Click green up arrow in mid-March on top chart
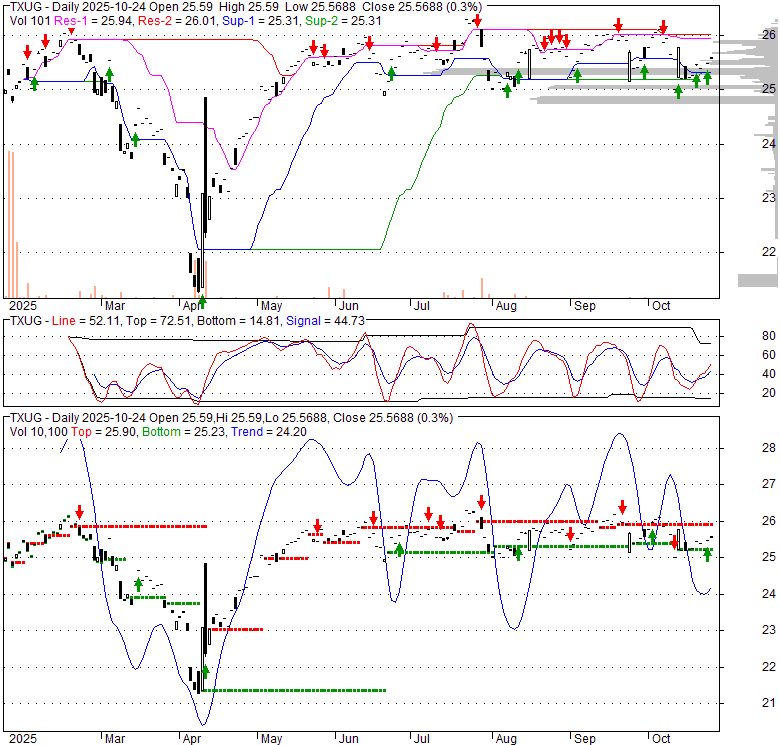This screenshot has height=745, width=780. 135,142
